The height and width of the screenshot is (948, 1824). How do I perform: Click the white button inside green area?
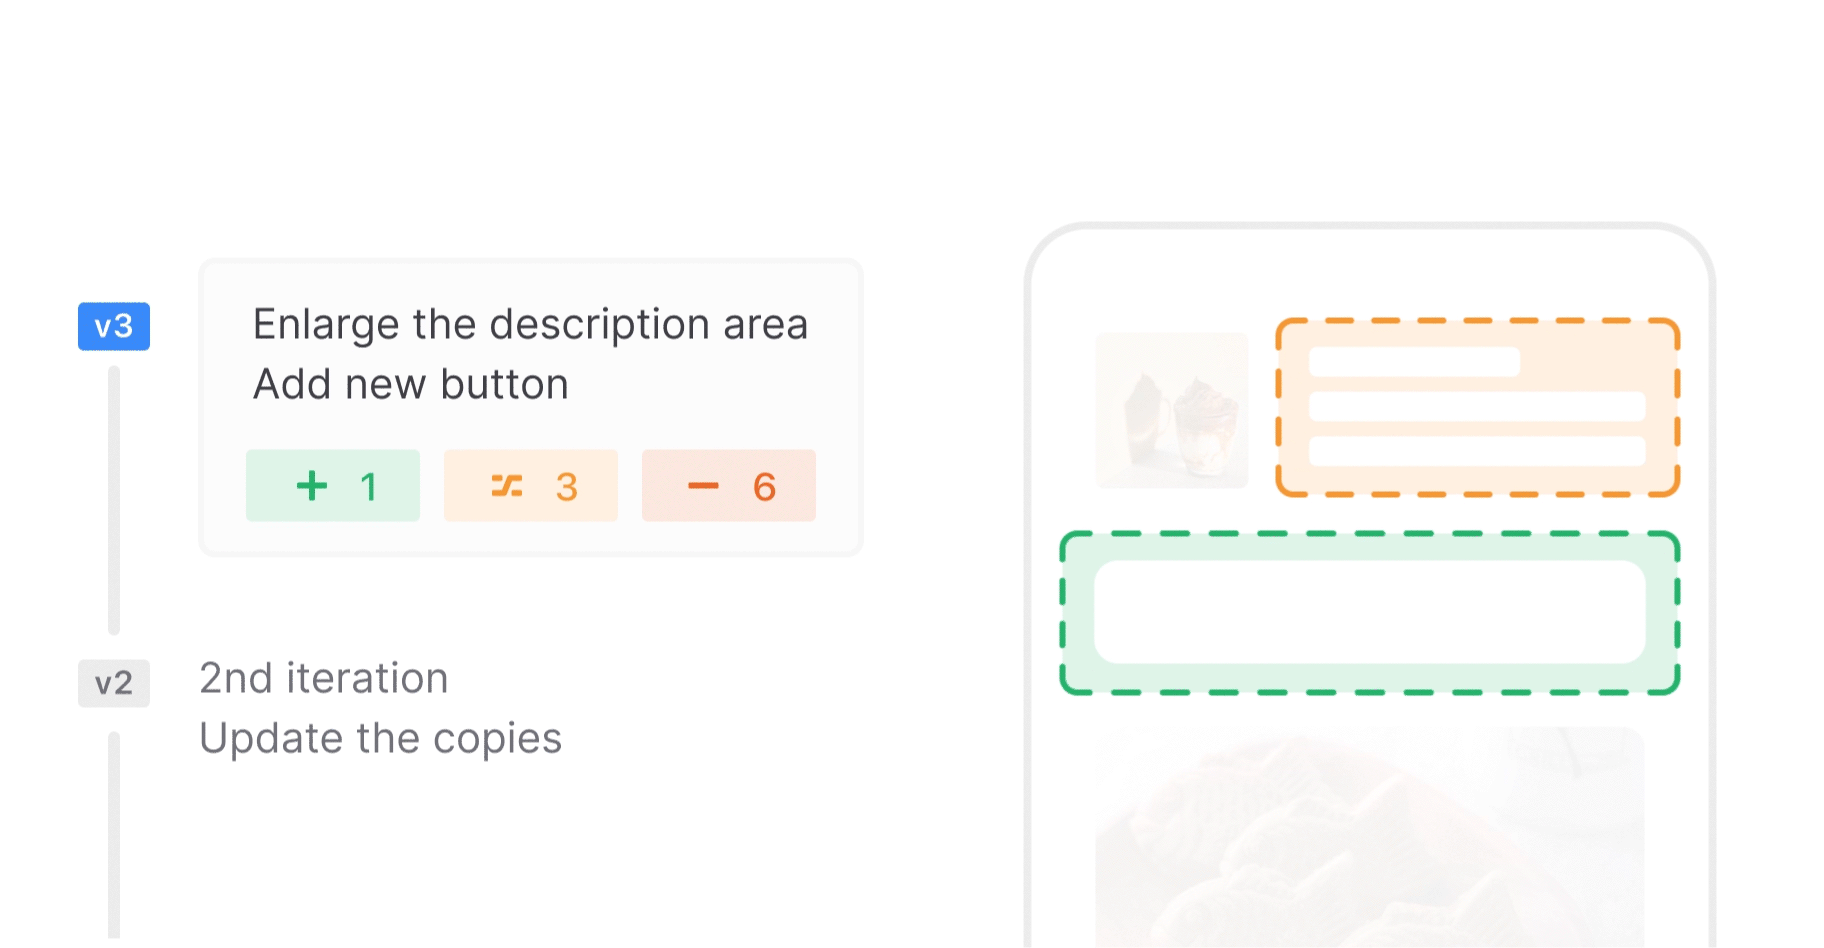tap(1370, 612)
